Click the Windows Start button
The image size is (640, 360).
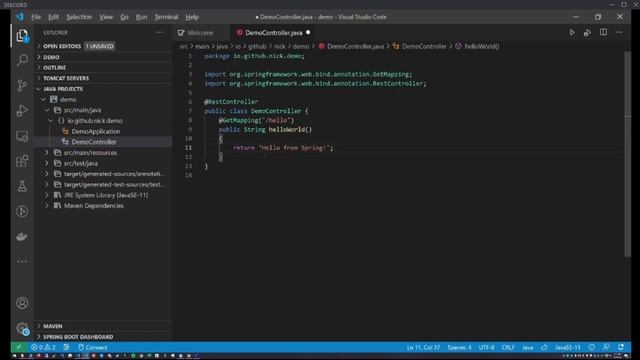coord(15,356)
